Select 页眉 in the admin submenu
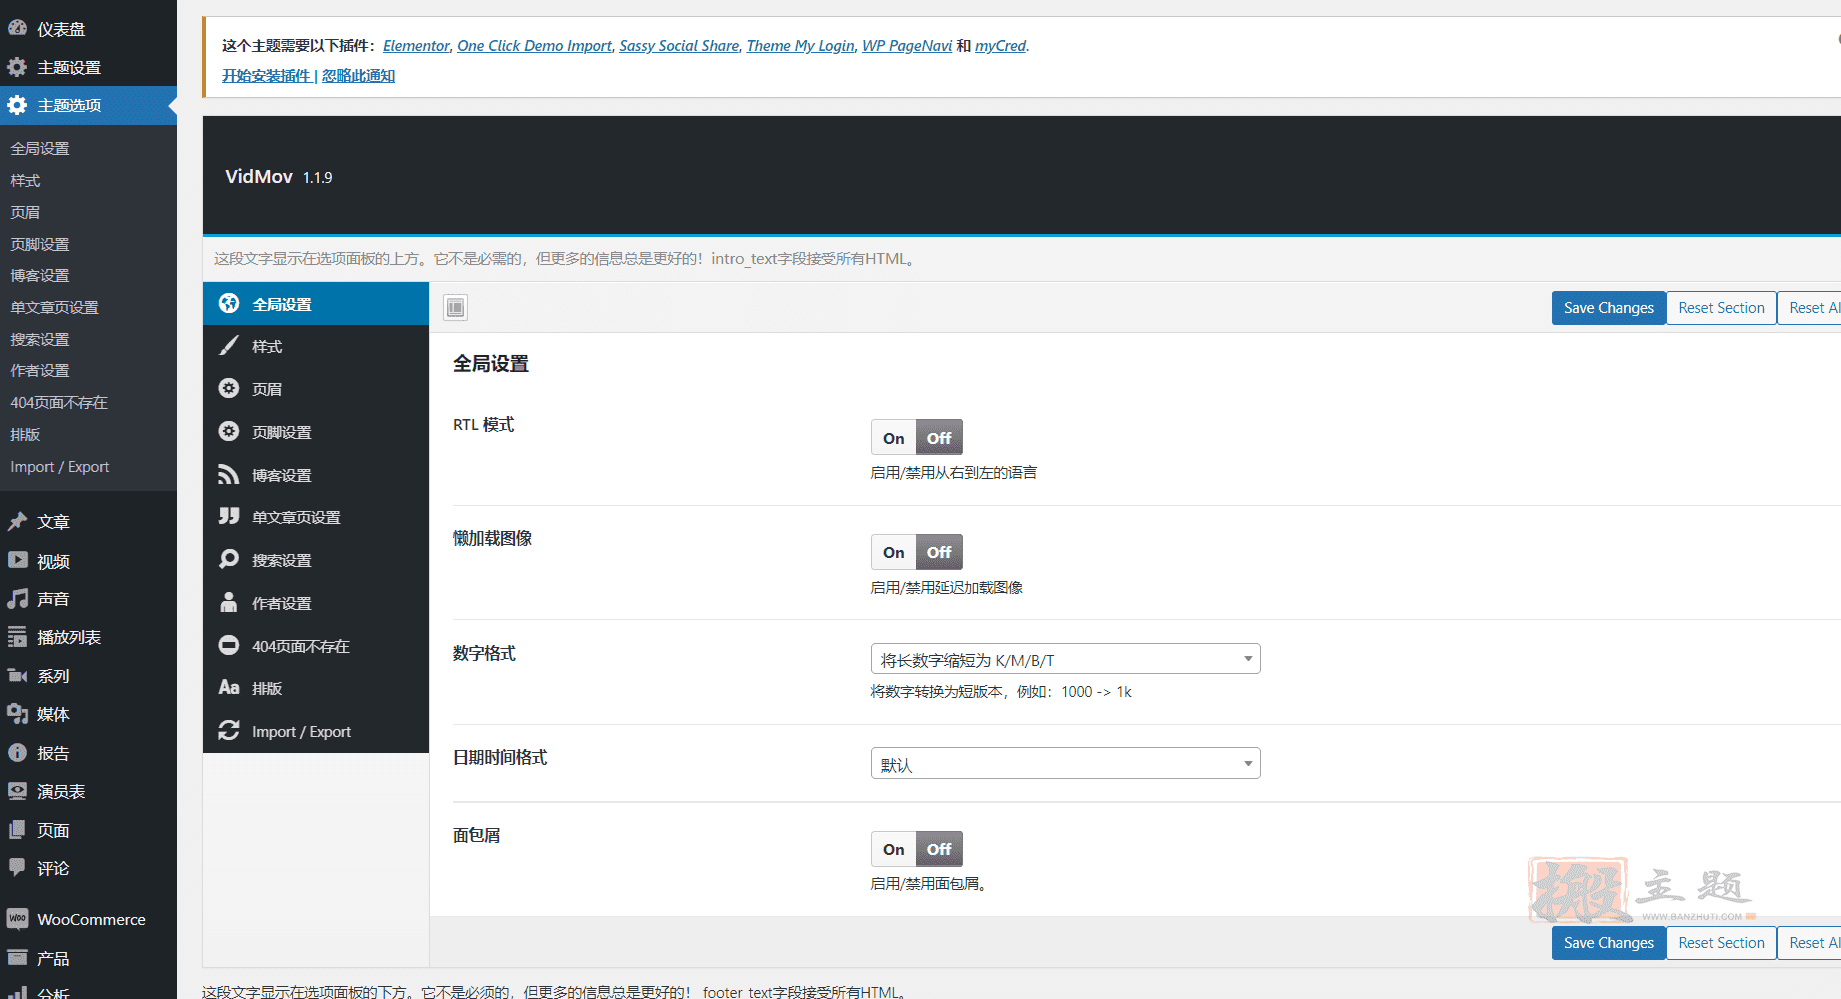The image size is (1841, 999). coord(25,212)
